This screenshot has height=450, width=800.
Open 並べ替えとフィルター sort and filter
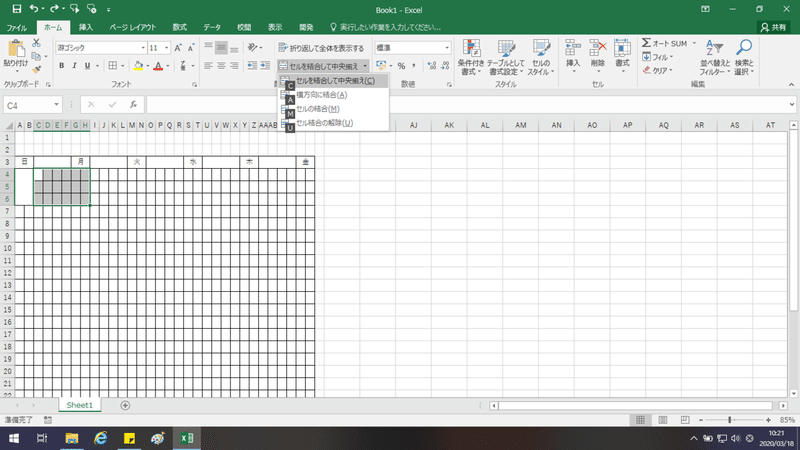pyautogui.click(x=715, y=58)
